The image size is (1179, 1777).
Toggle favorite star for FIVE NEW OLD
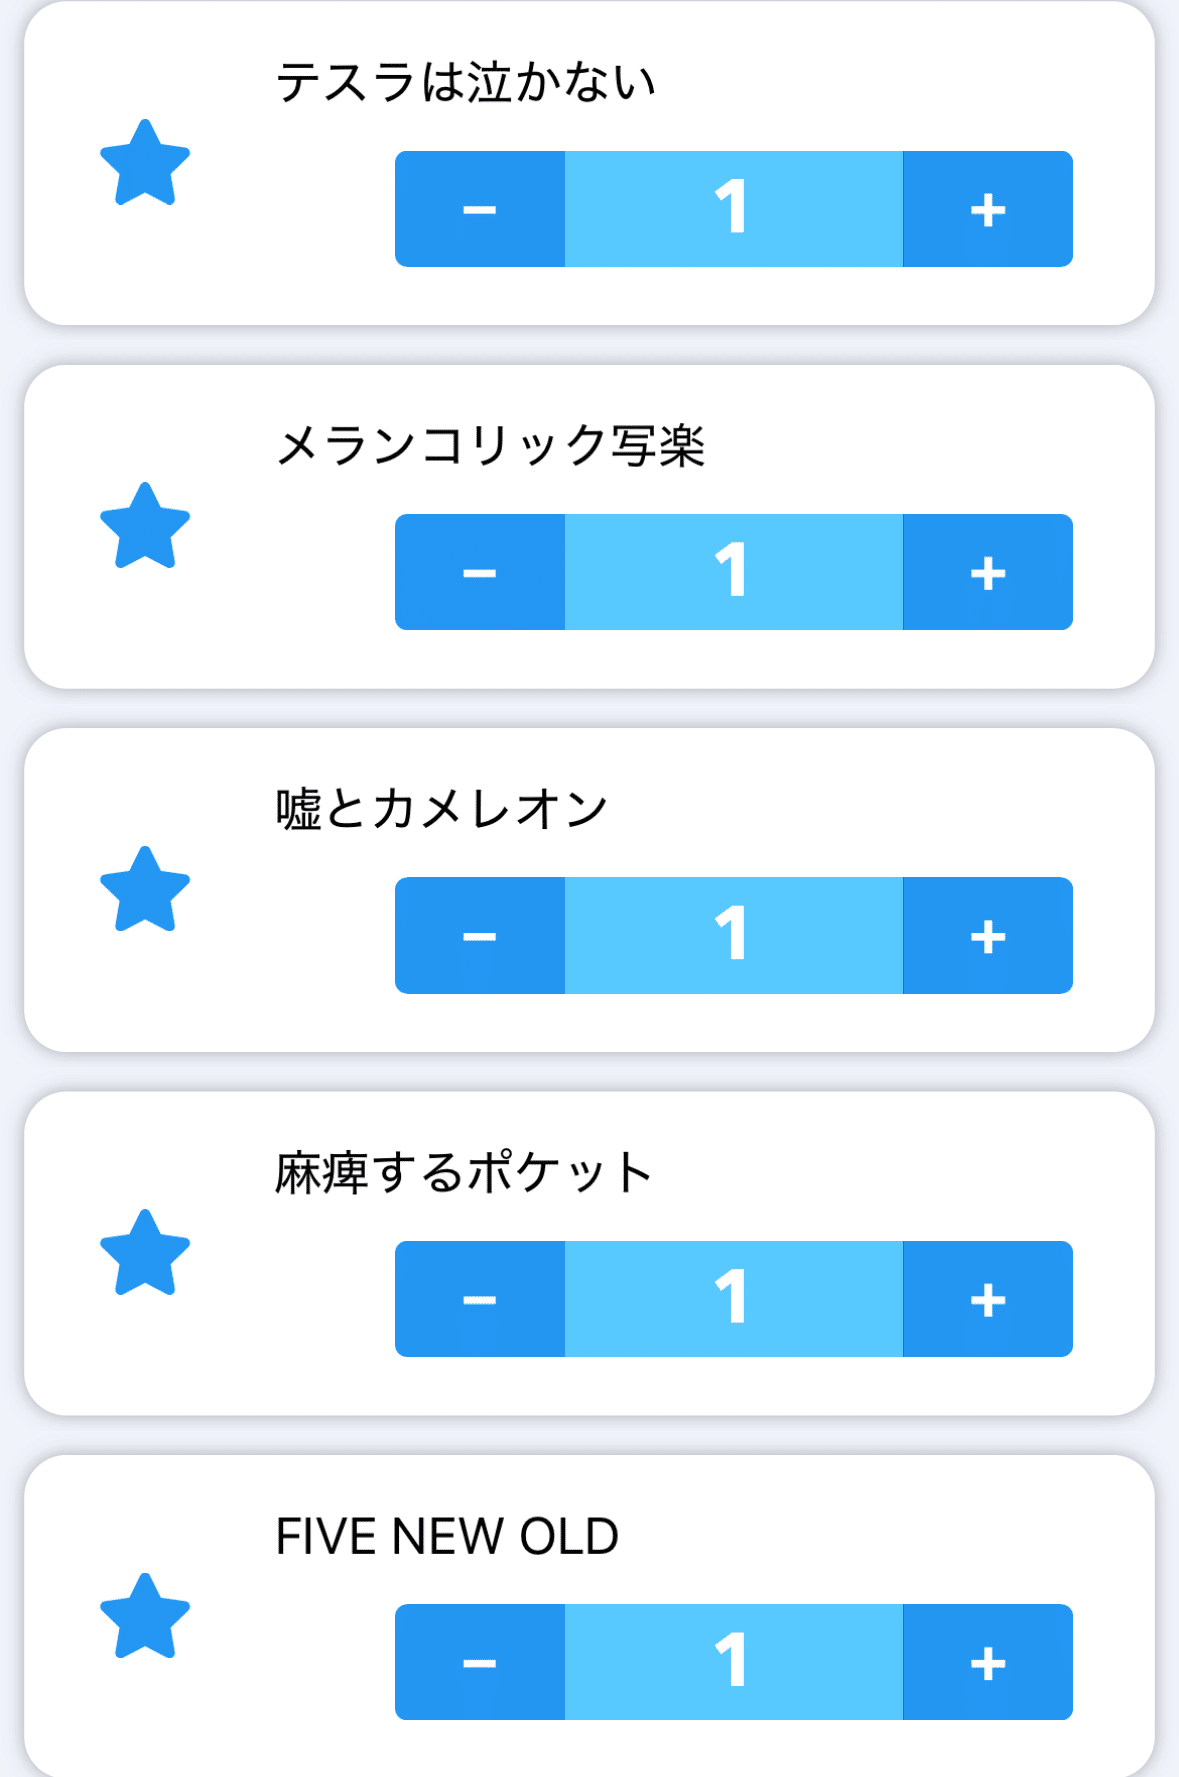145,1617
